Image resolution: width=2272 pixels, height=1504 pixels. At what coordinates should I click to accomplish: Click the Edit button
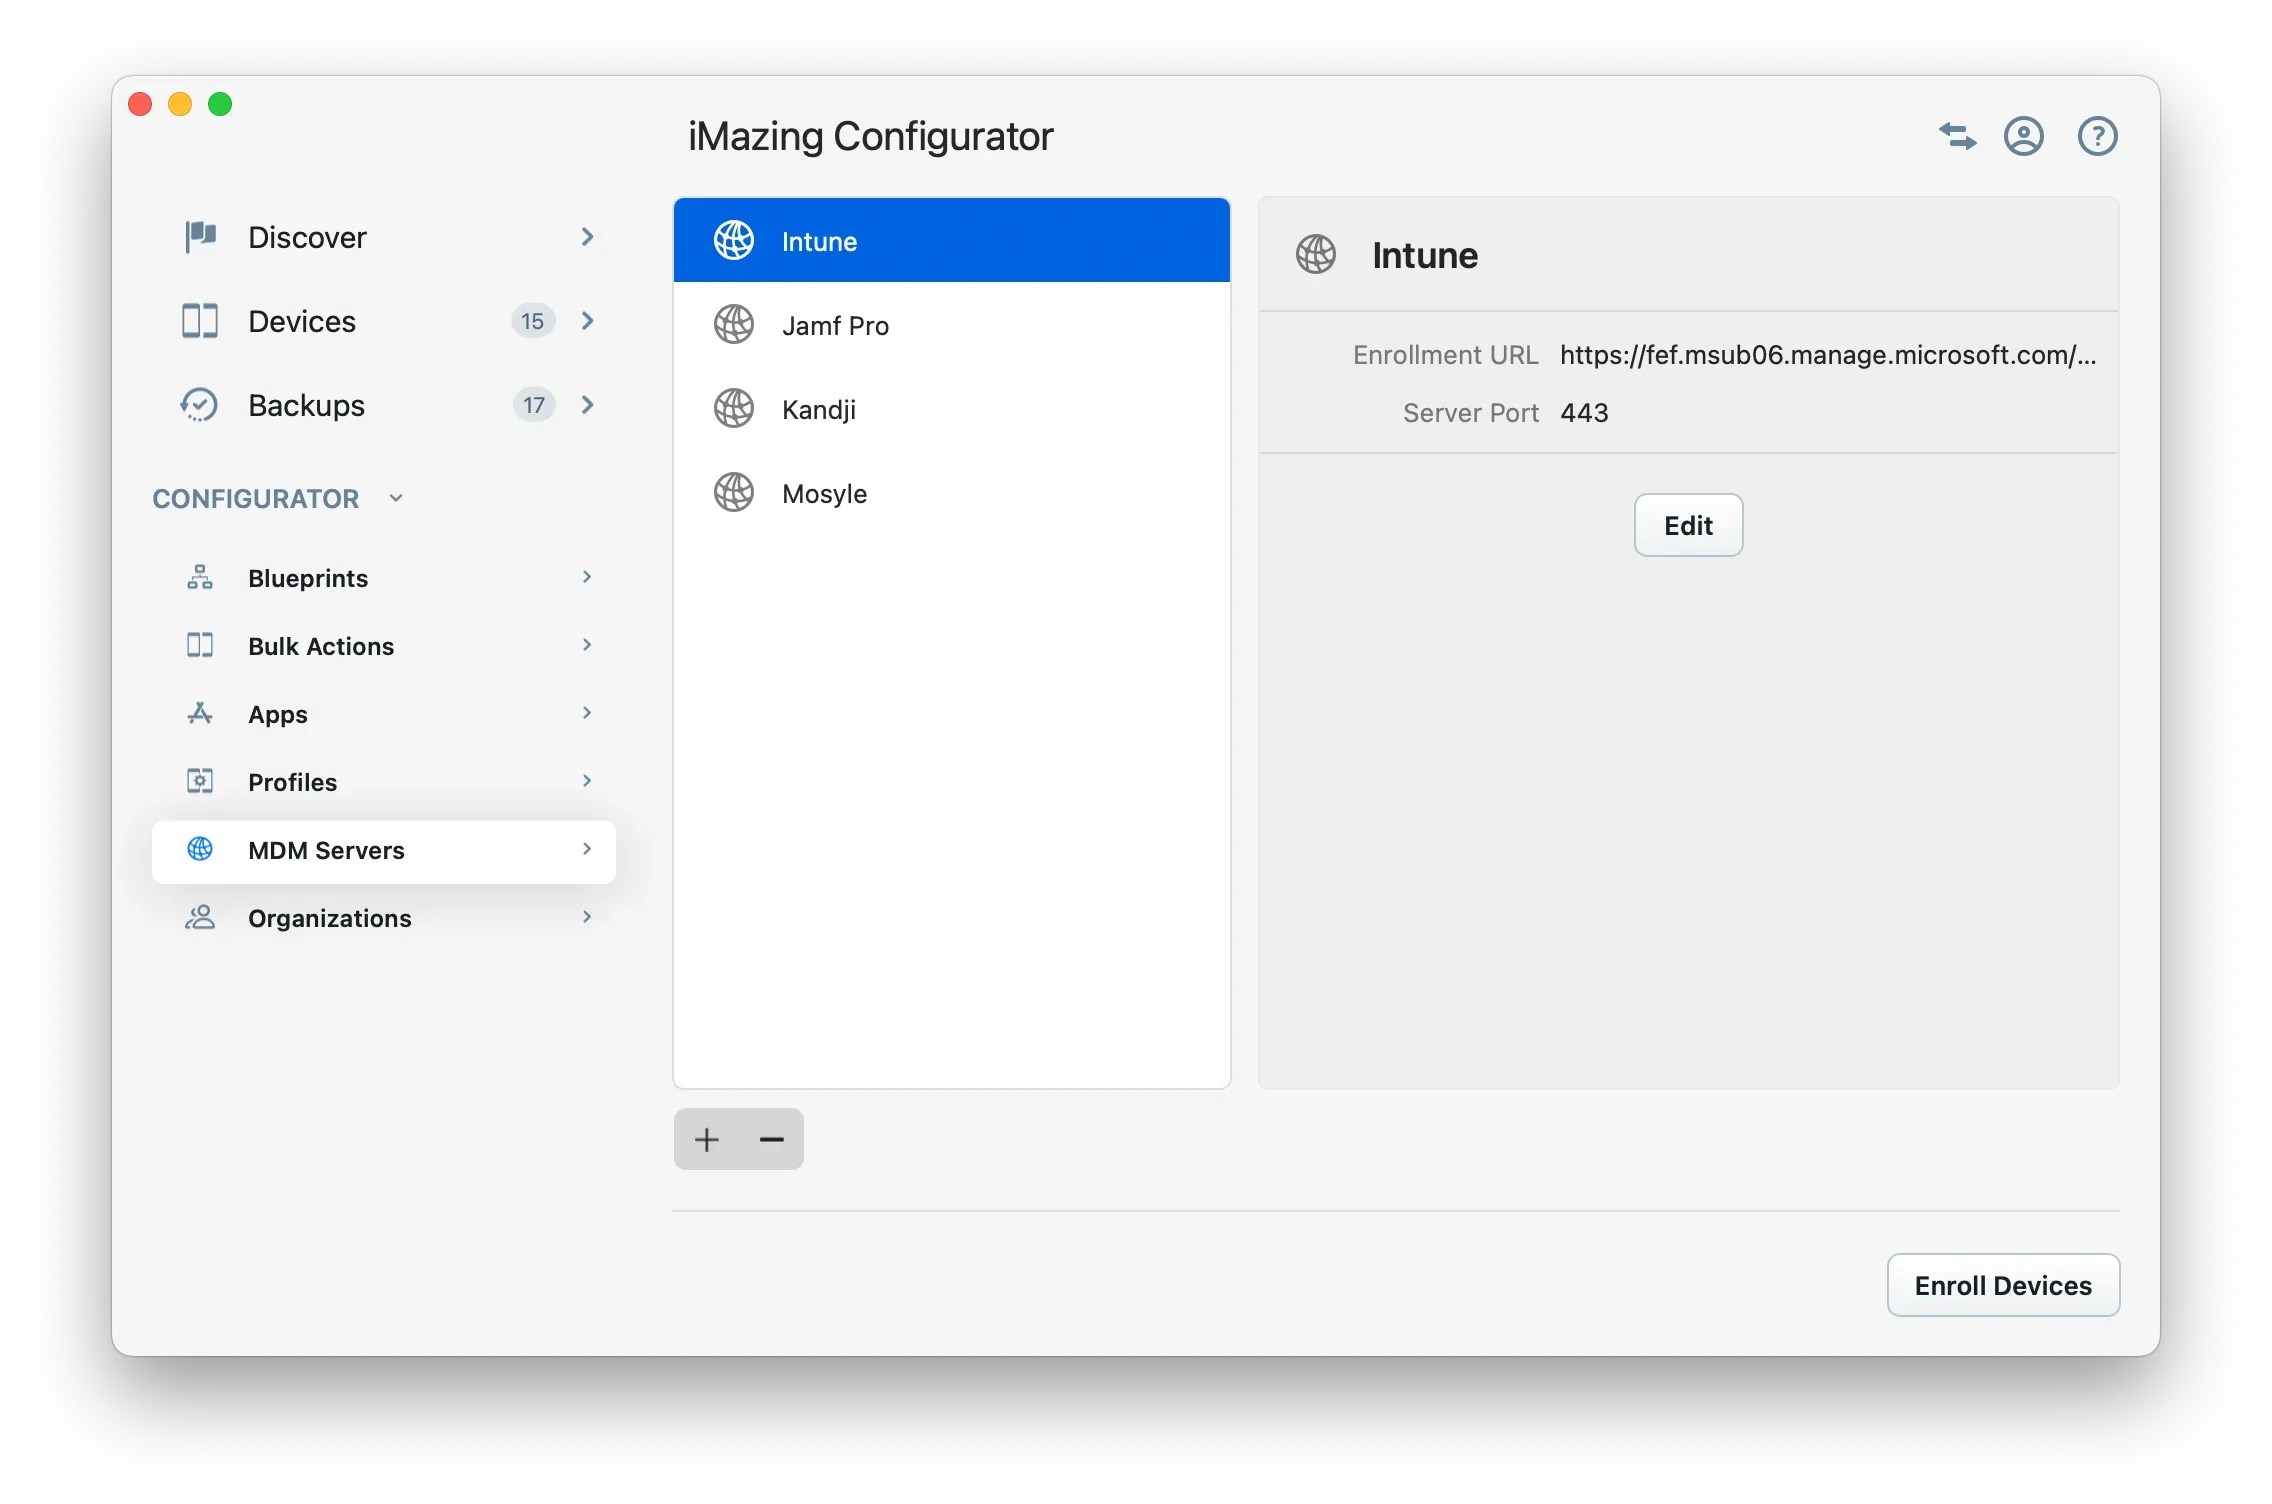click(1687, 525)
